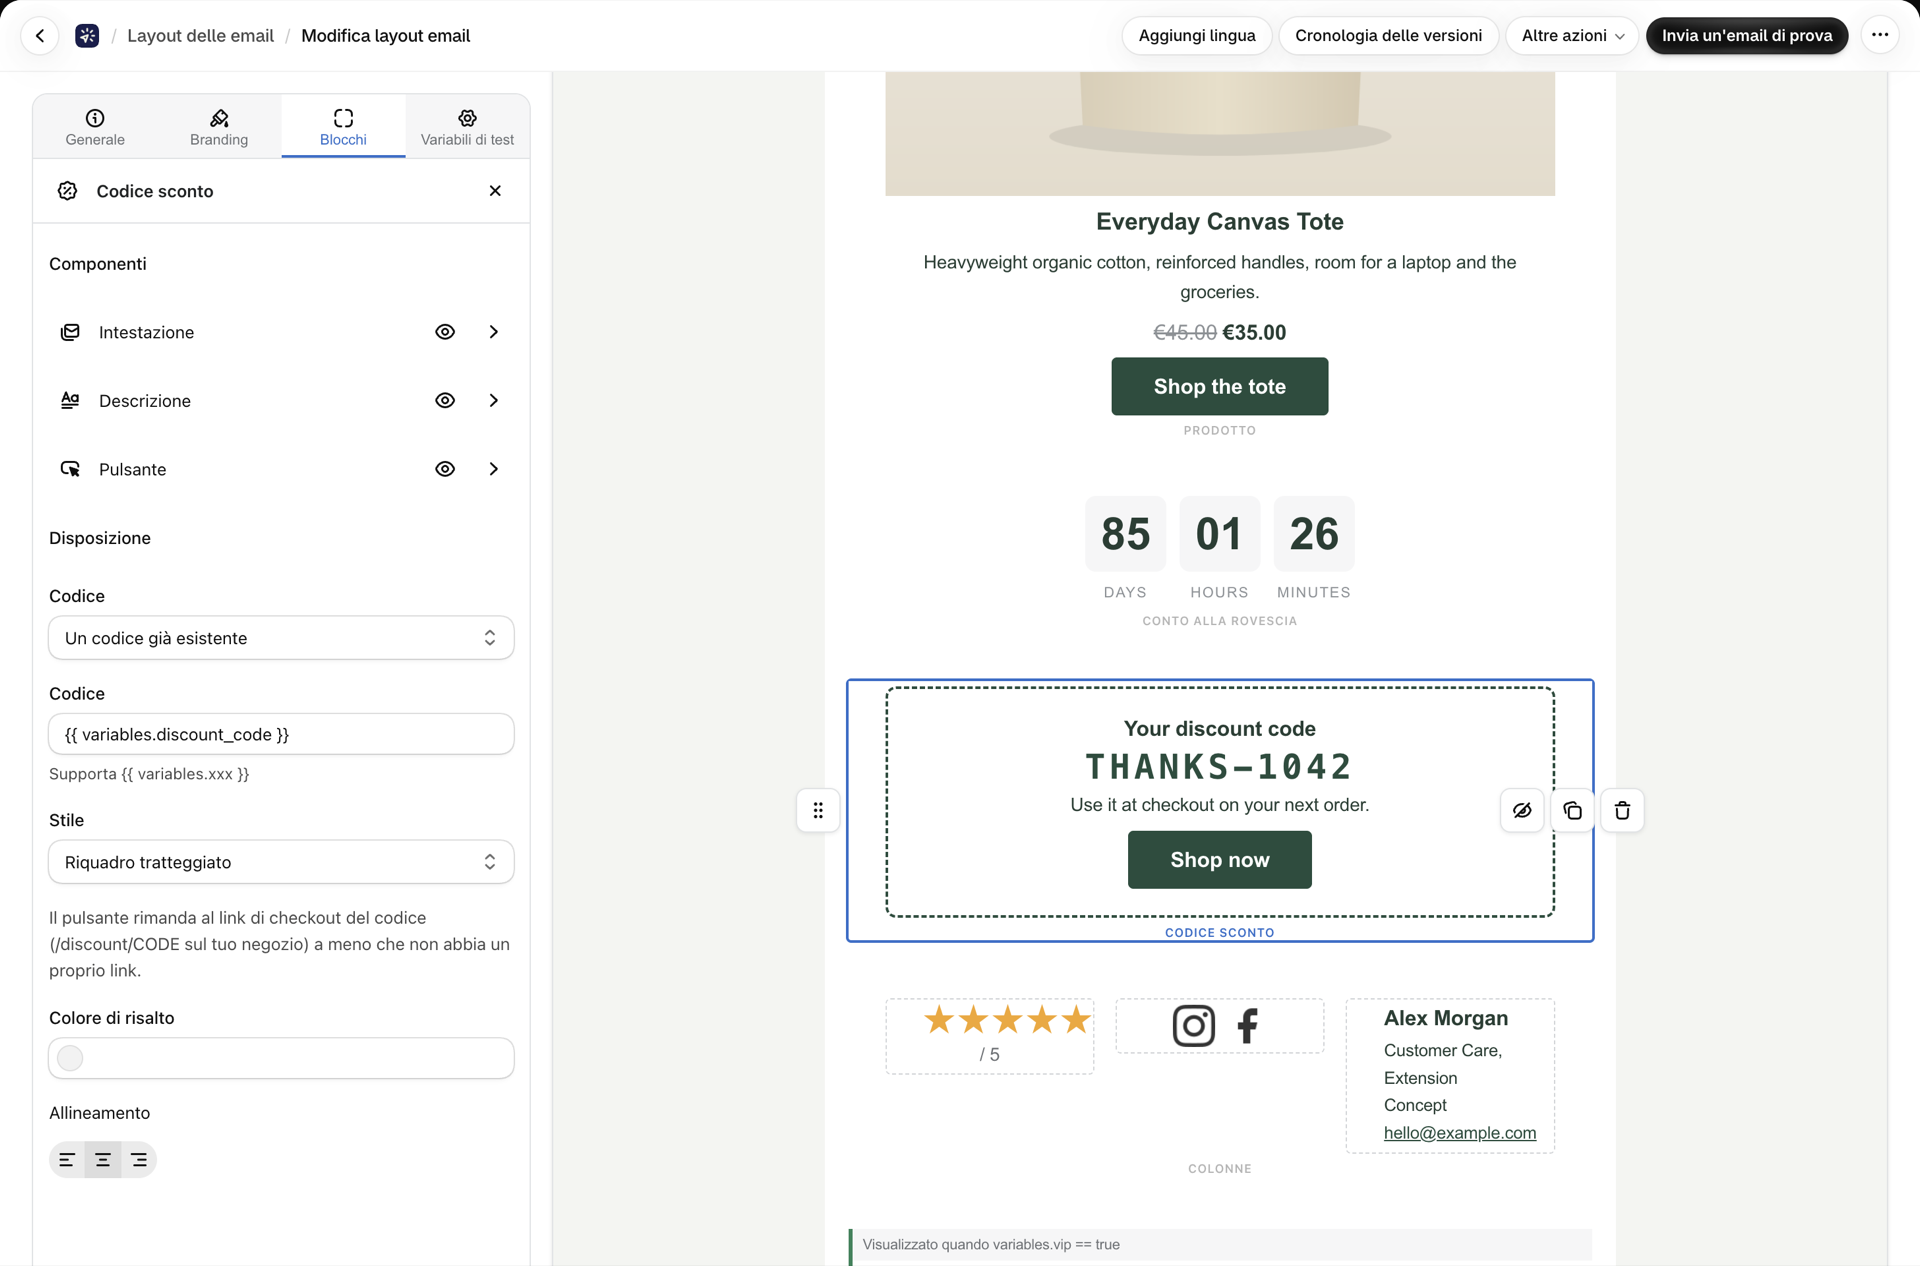Viewport: 1920px width, 1266px height.
Task: Open the three-dots more options menu
Action: pyautogui.click(x=1880, y=36)
